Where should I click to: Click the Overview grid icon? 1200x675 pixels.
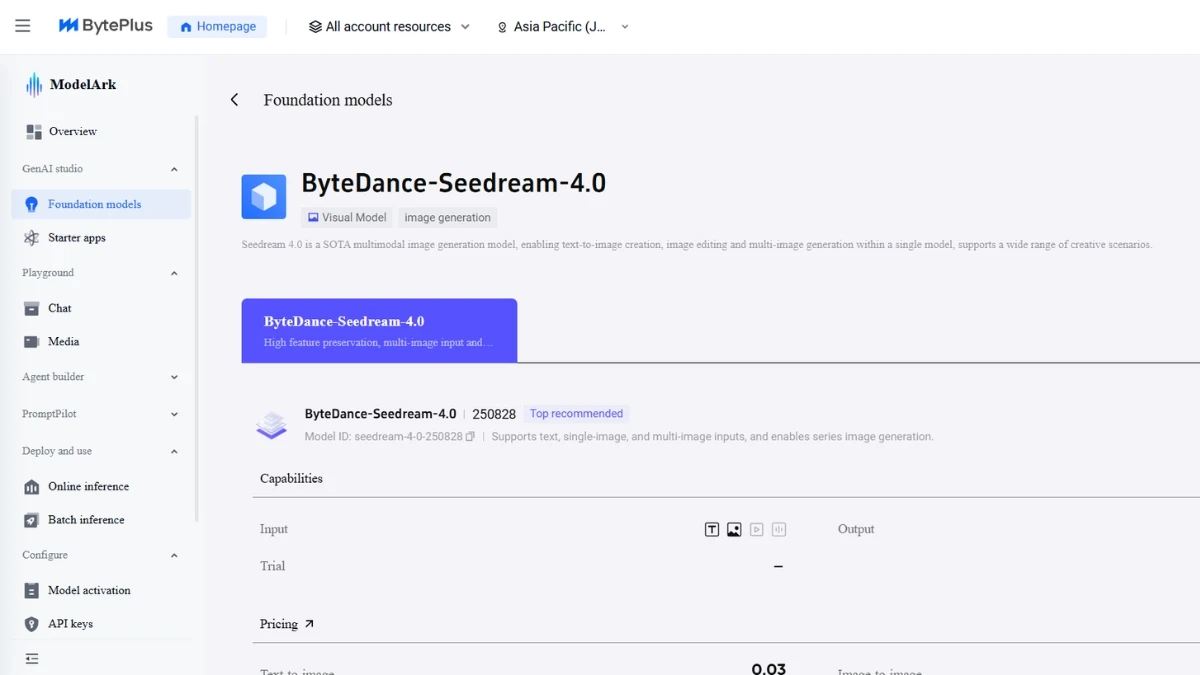click(34, 132)
